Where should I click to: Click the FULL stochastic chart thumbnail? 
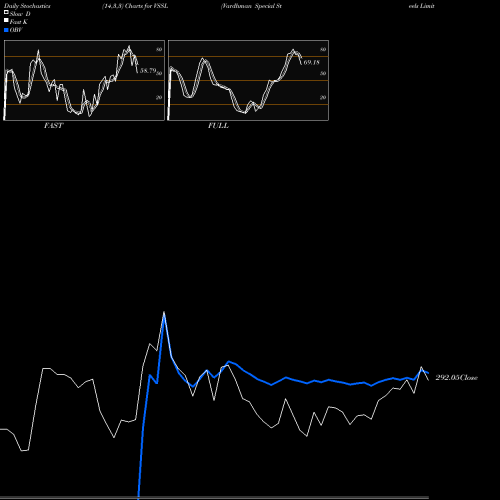(248, 80)
